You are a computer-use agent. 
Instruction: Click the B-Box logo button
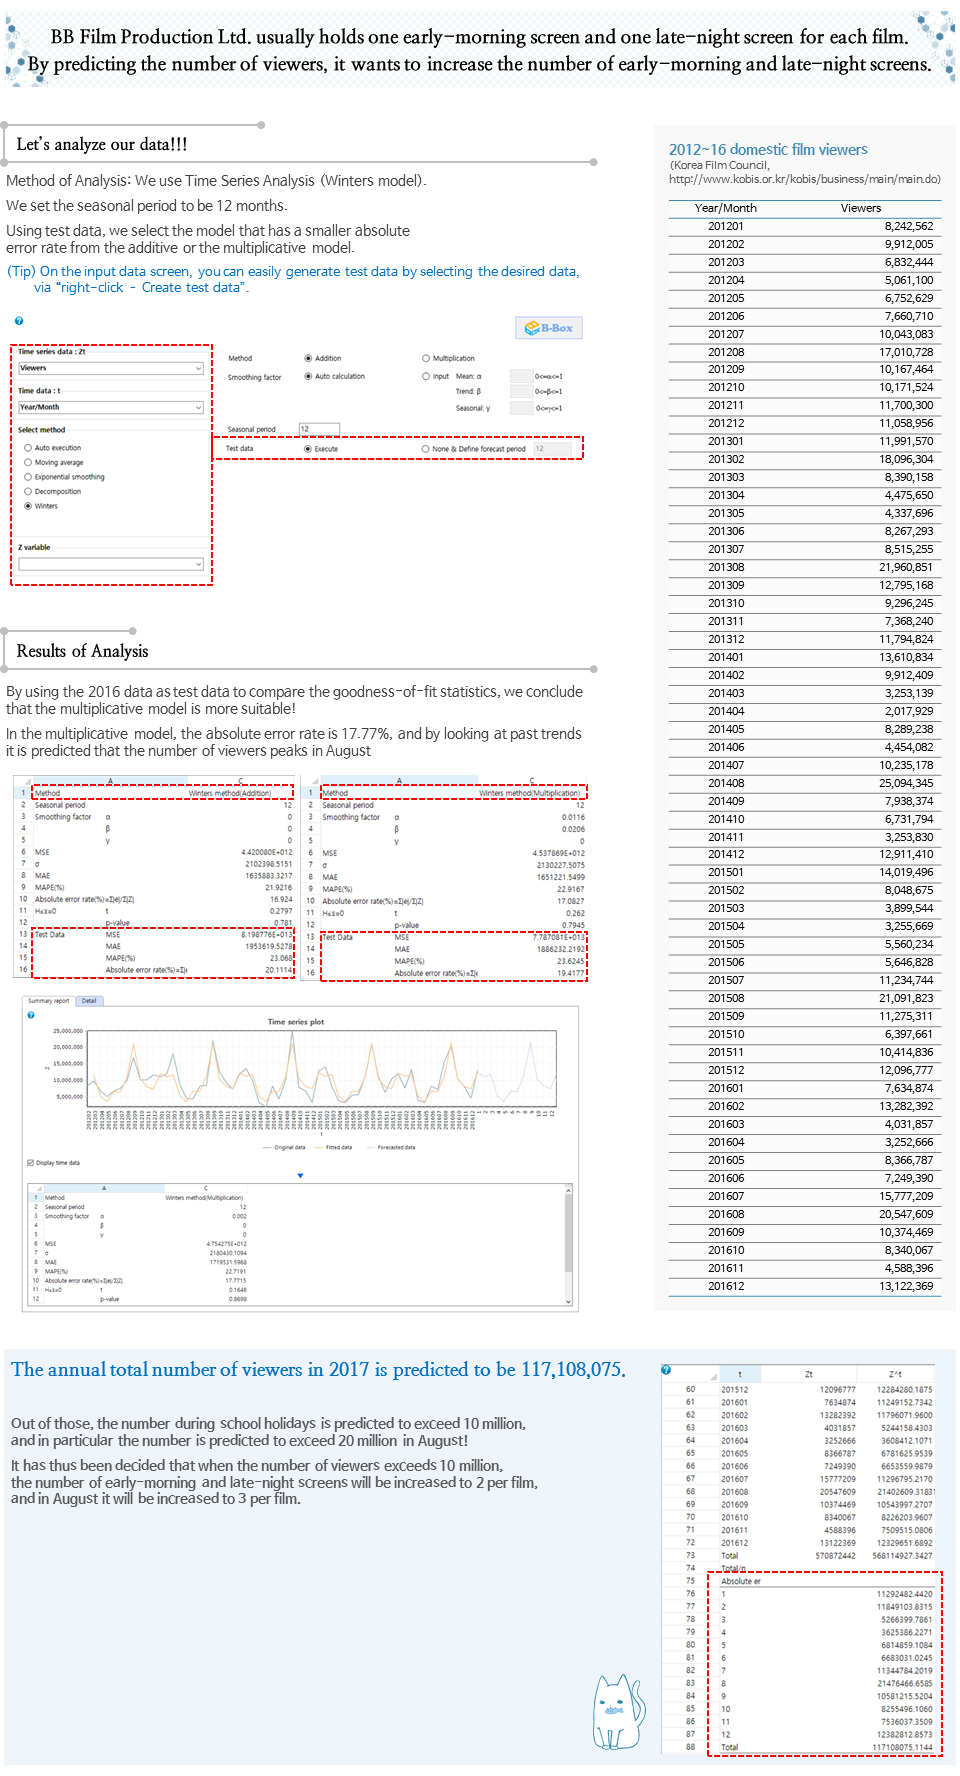pos(549,328)
